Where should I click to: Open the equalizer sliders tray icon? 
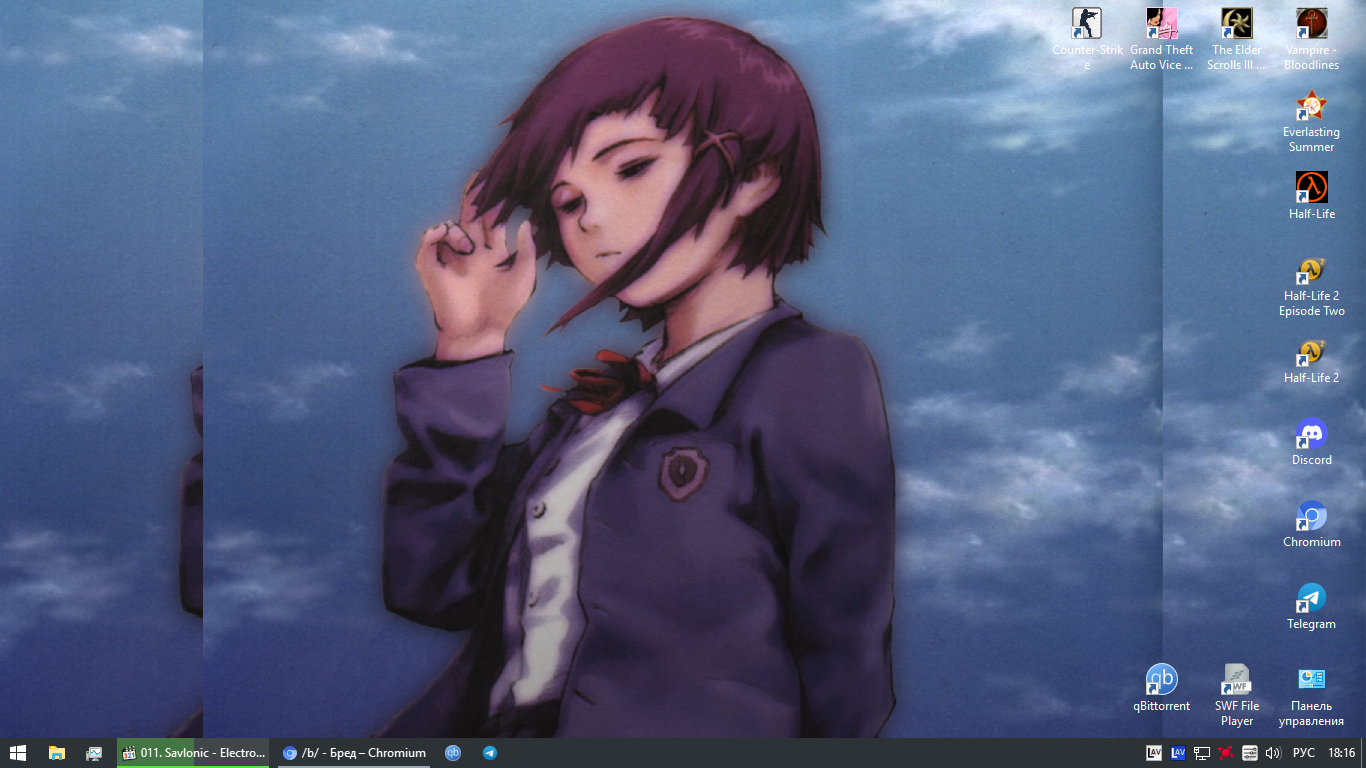click(x=1249, y=753)
